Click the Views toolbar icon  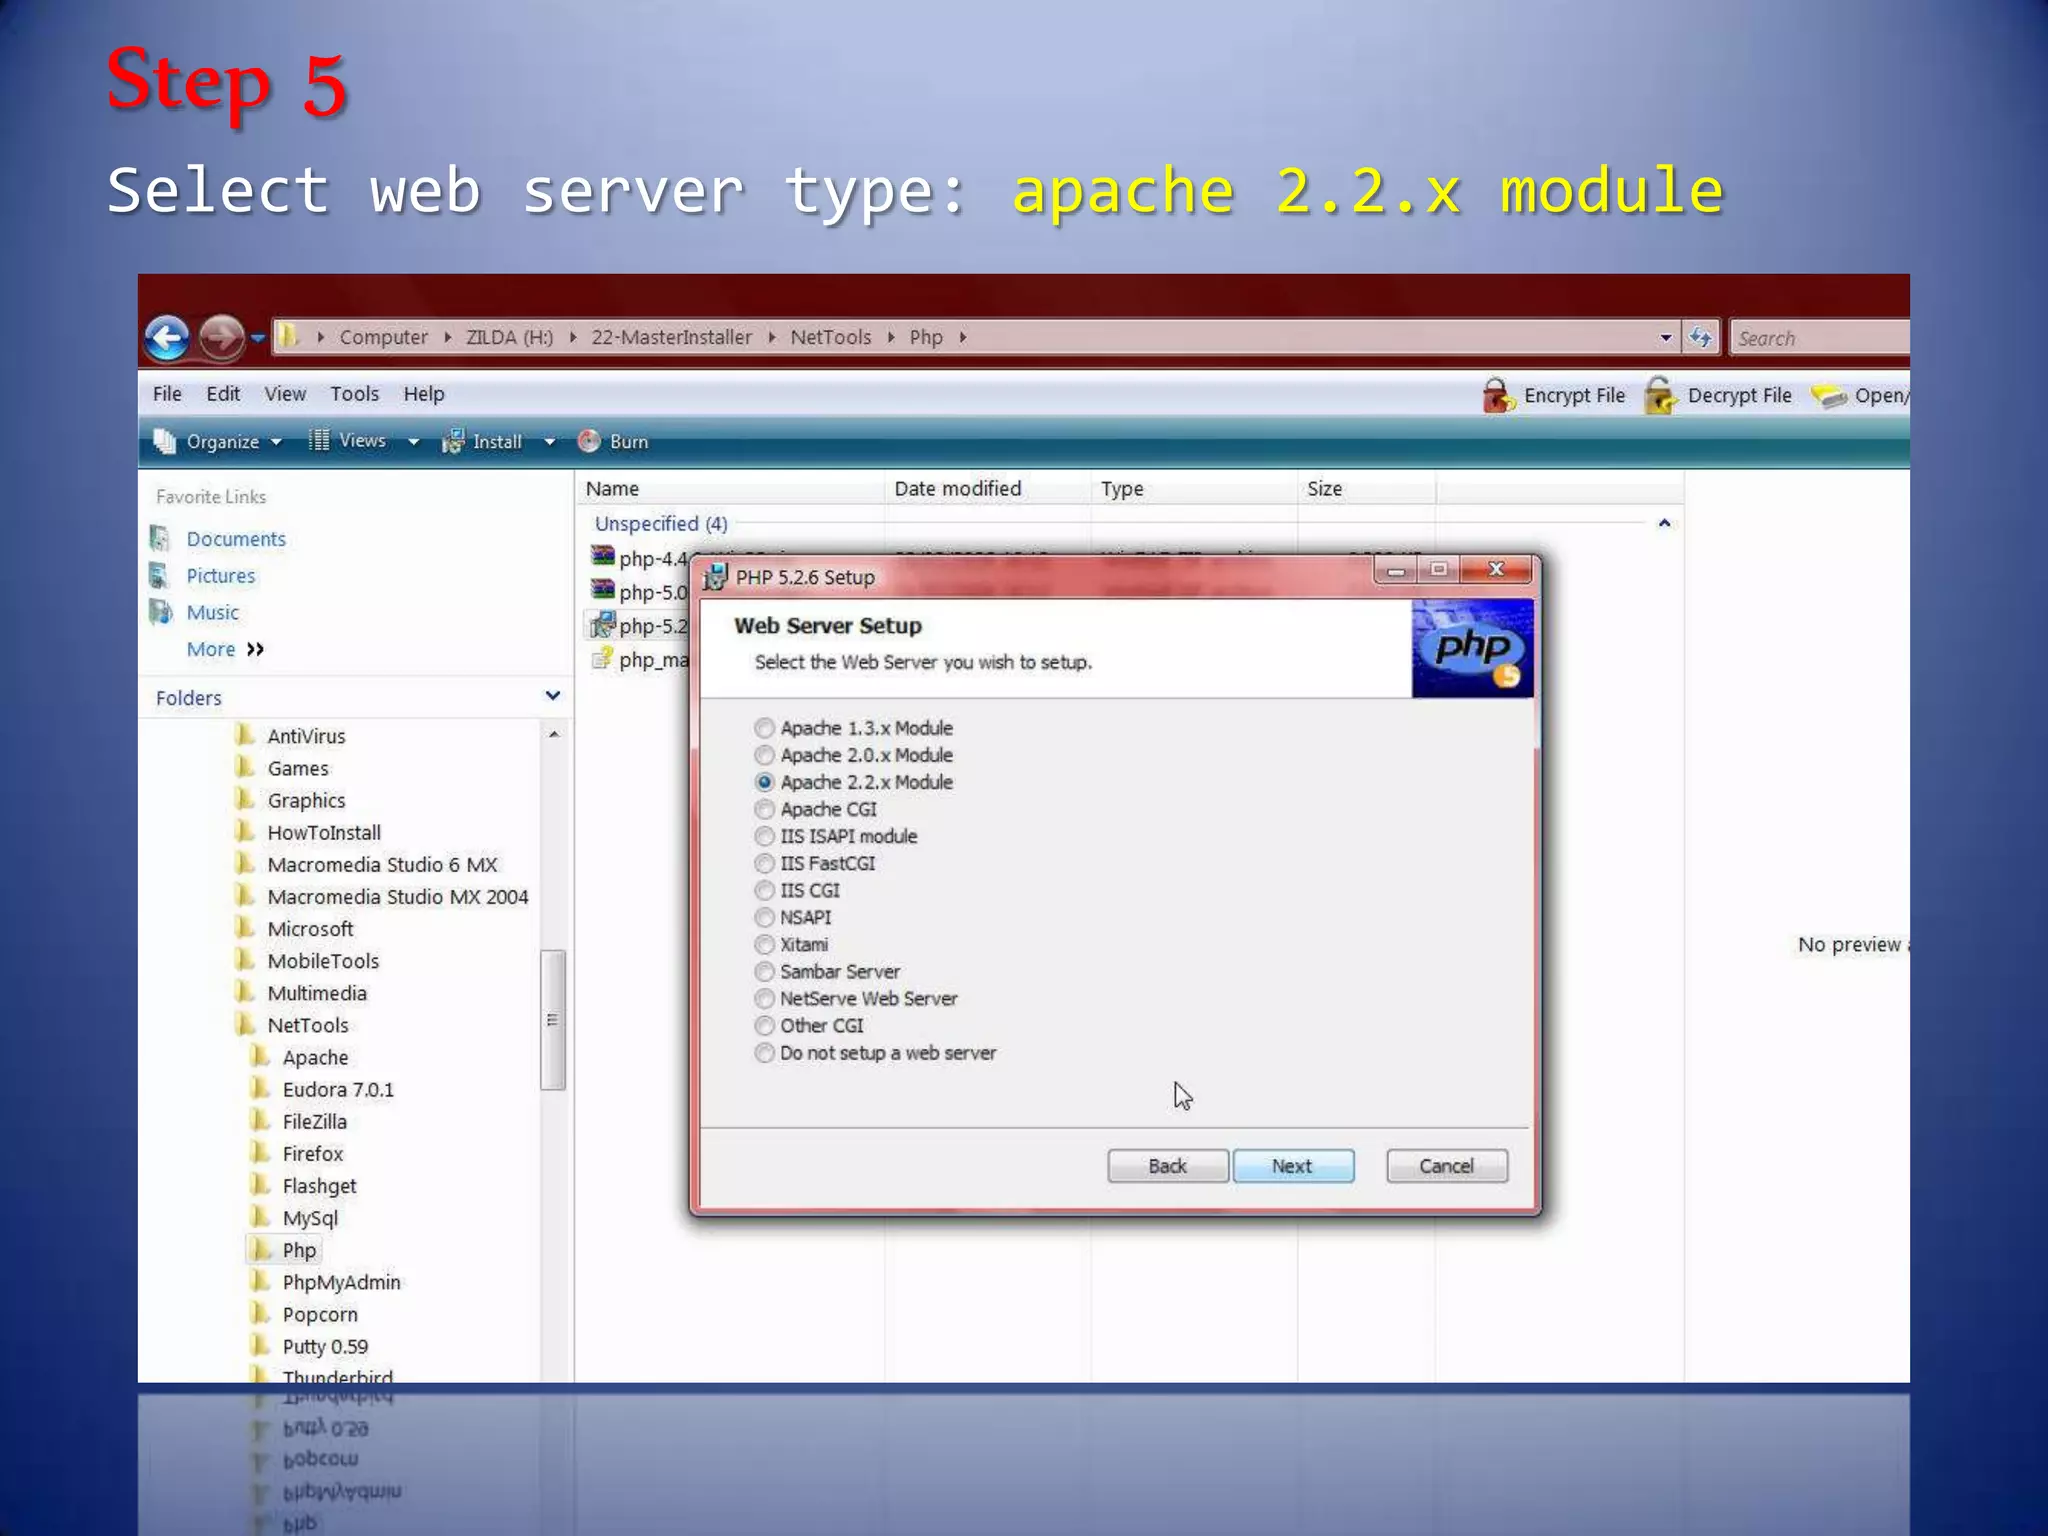tap(319, 440)
